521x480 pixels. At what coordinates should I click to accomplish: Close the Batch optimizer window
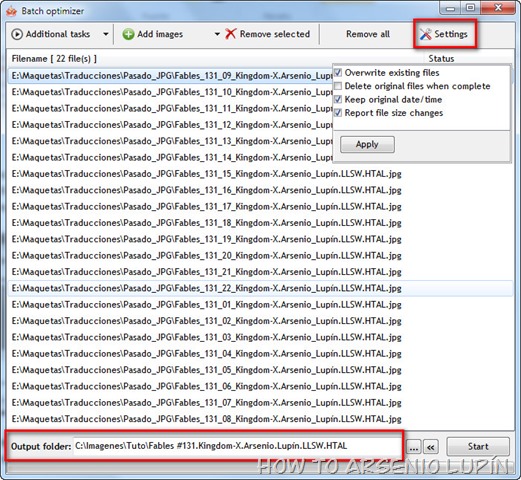click(498, 8)
